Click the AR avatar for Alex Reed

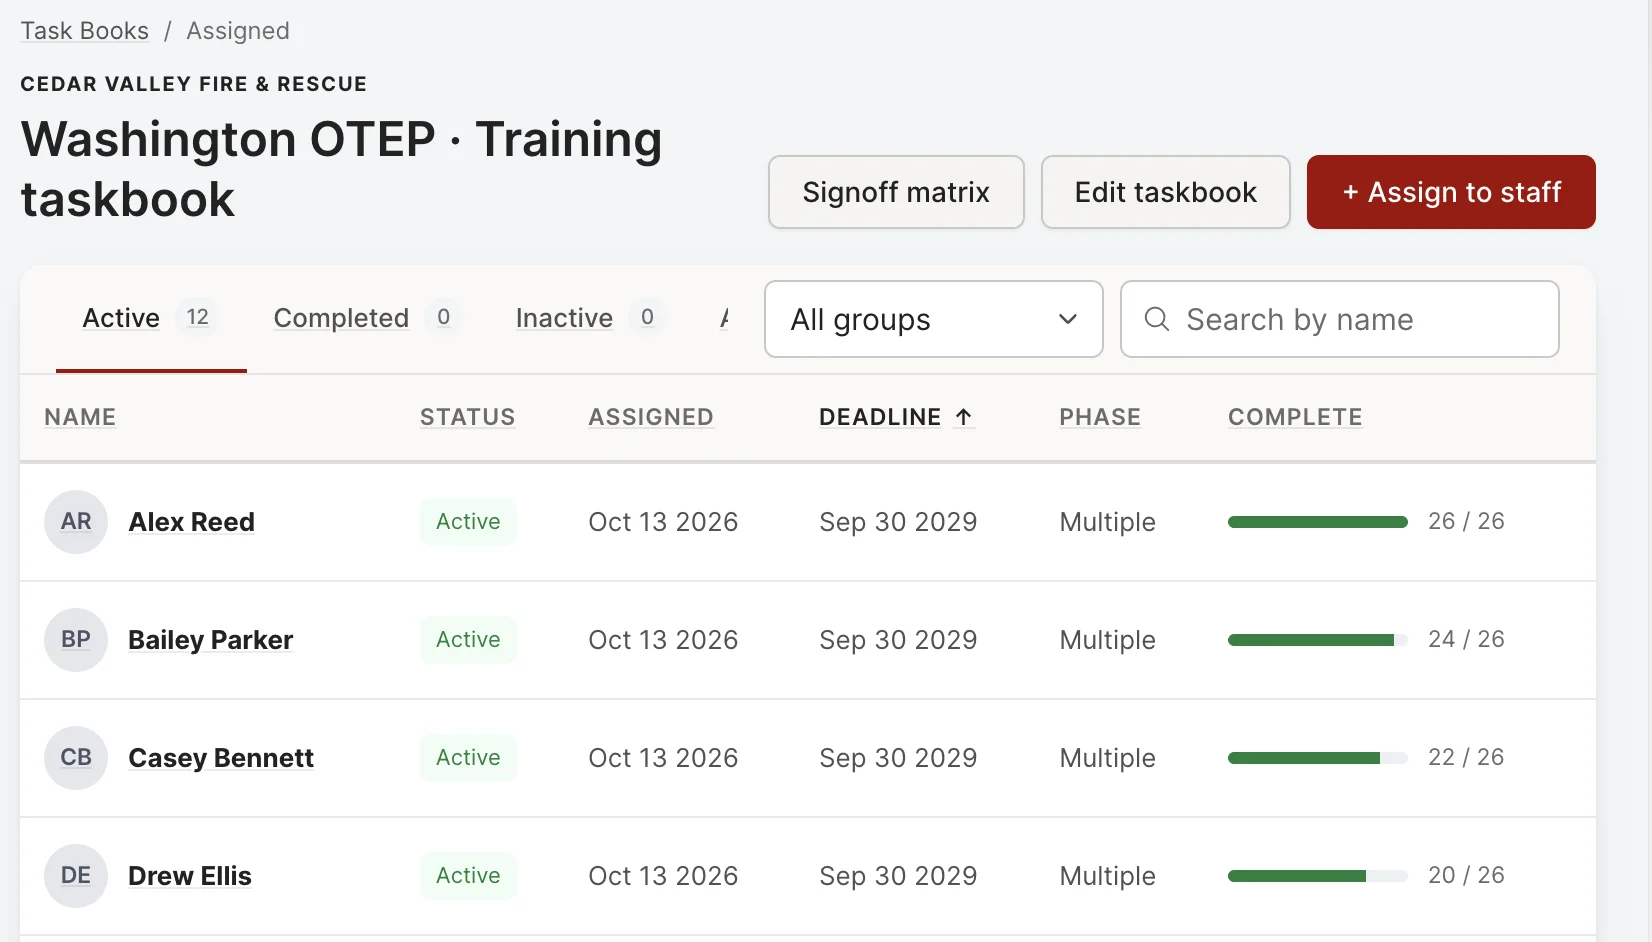[76, 522]
